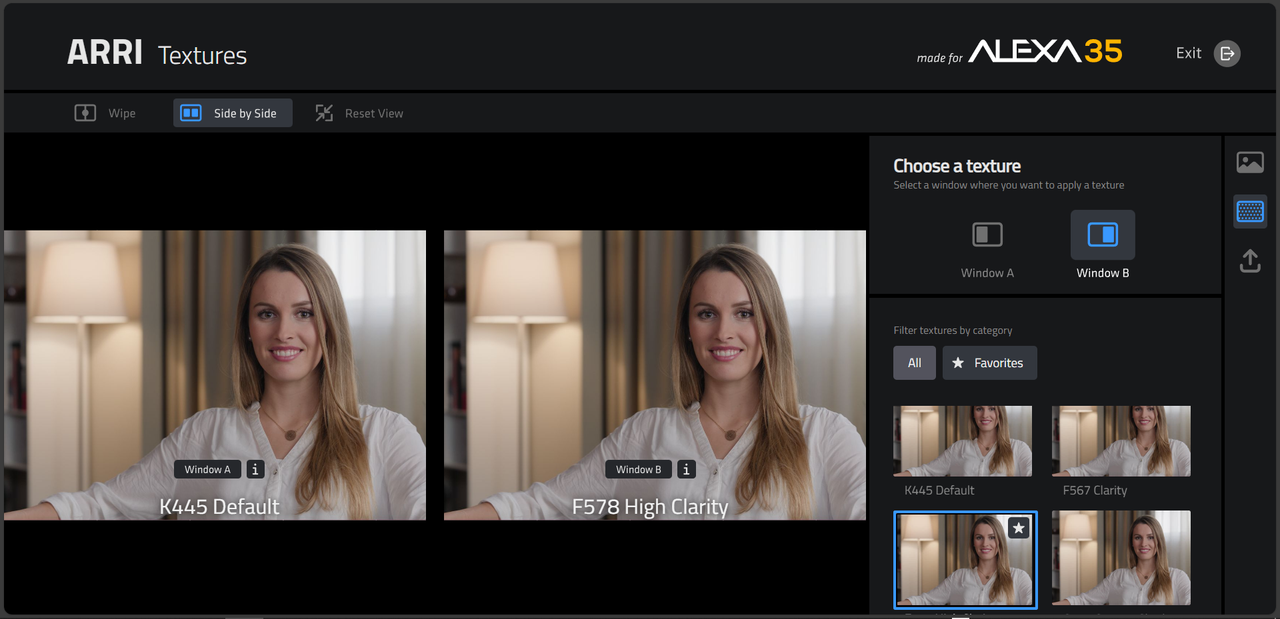The image size is (1280, 619).
Task: Open the image selection sidebar panel
Action: click(1250, 162)
